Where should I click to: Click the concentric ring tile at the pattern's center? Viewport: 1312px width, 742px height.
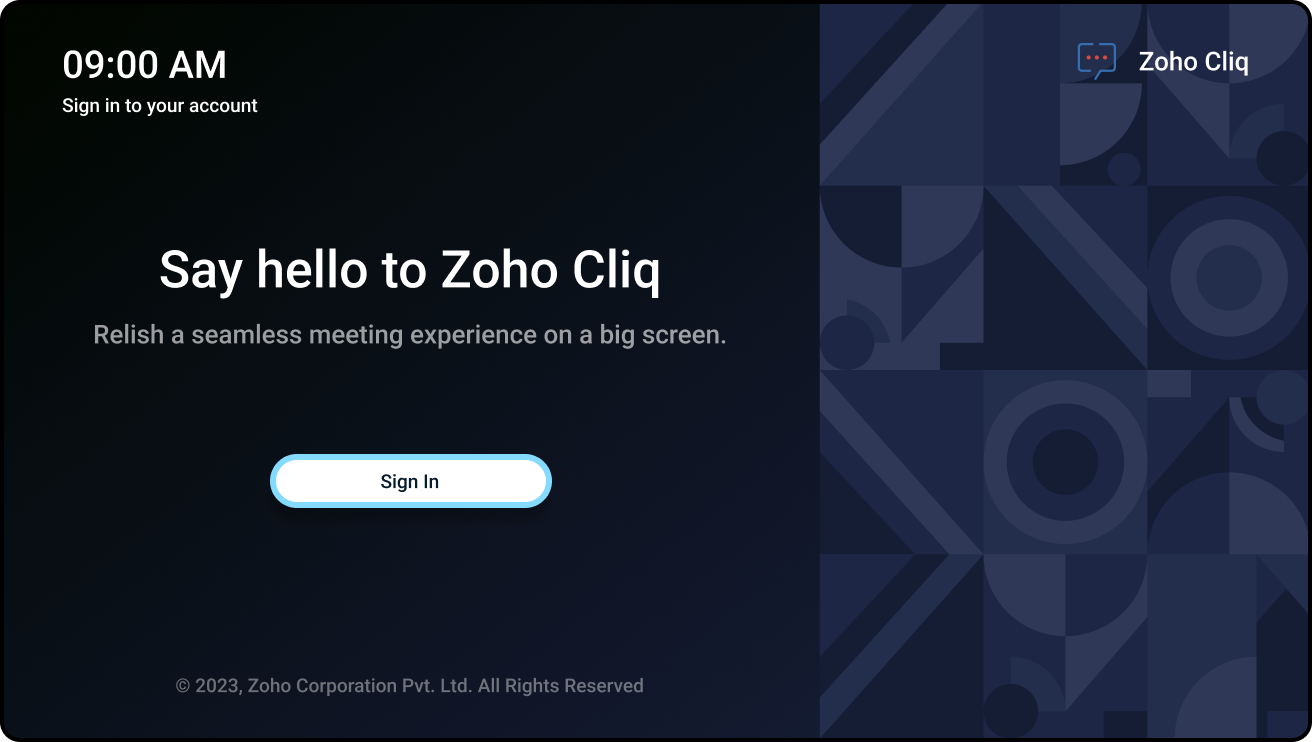[x=1064, y=461]
